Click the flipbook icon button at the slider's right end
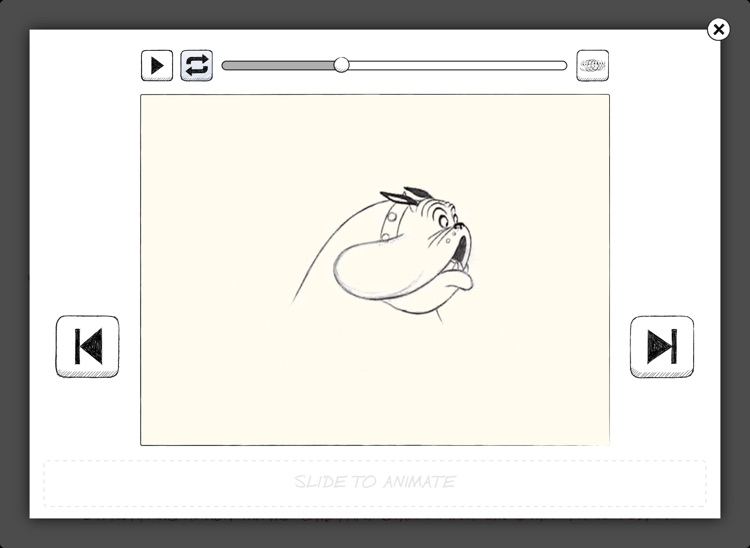The width and height of the screenshot is (750, 548). pyautogui.click(x=593, y=66)
